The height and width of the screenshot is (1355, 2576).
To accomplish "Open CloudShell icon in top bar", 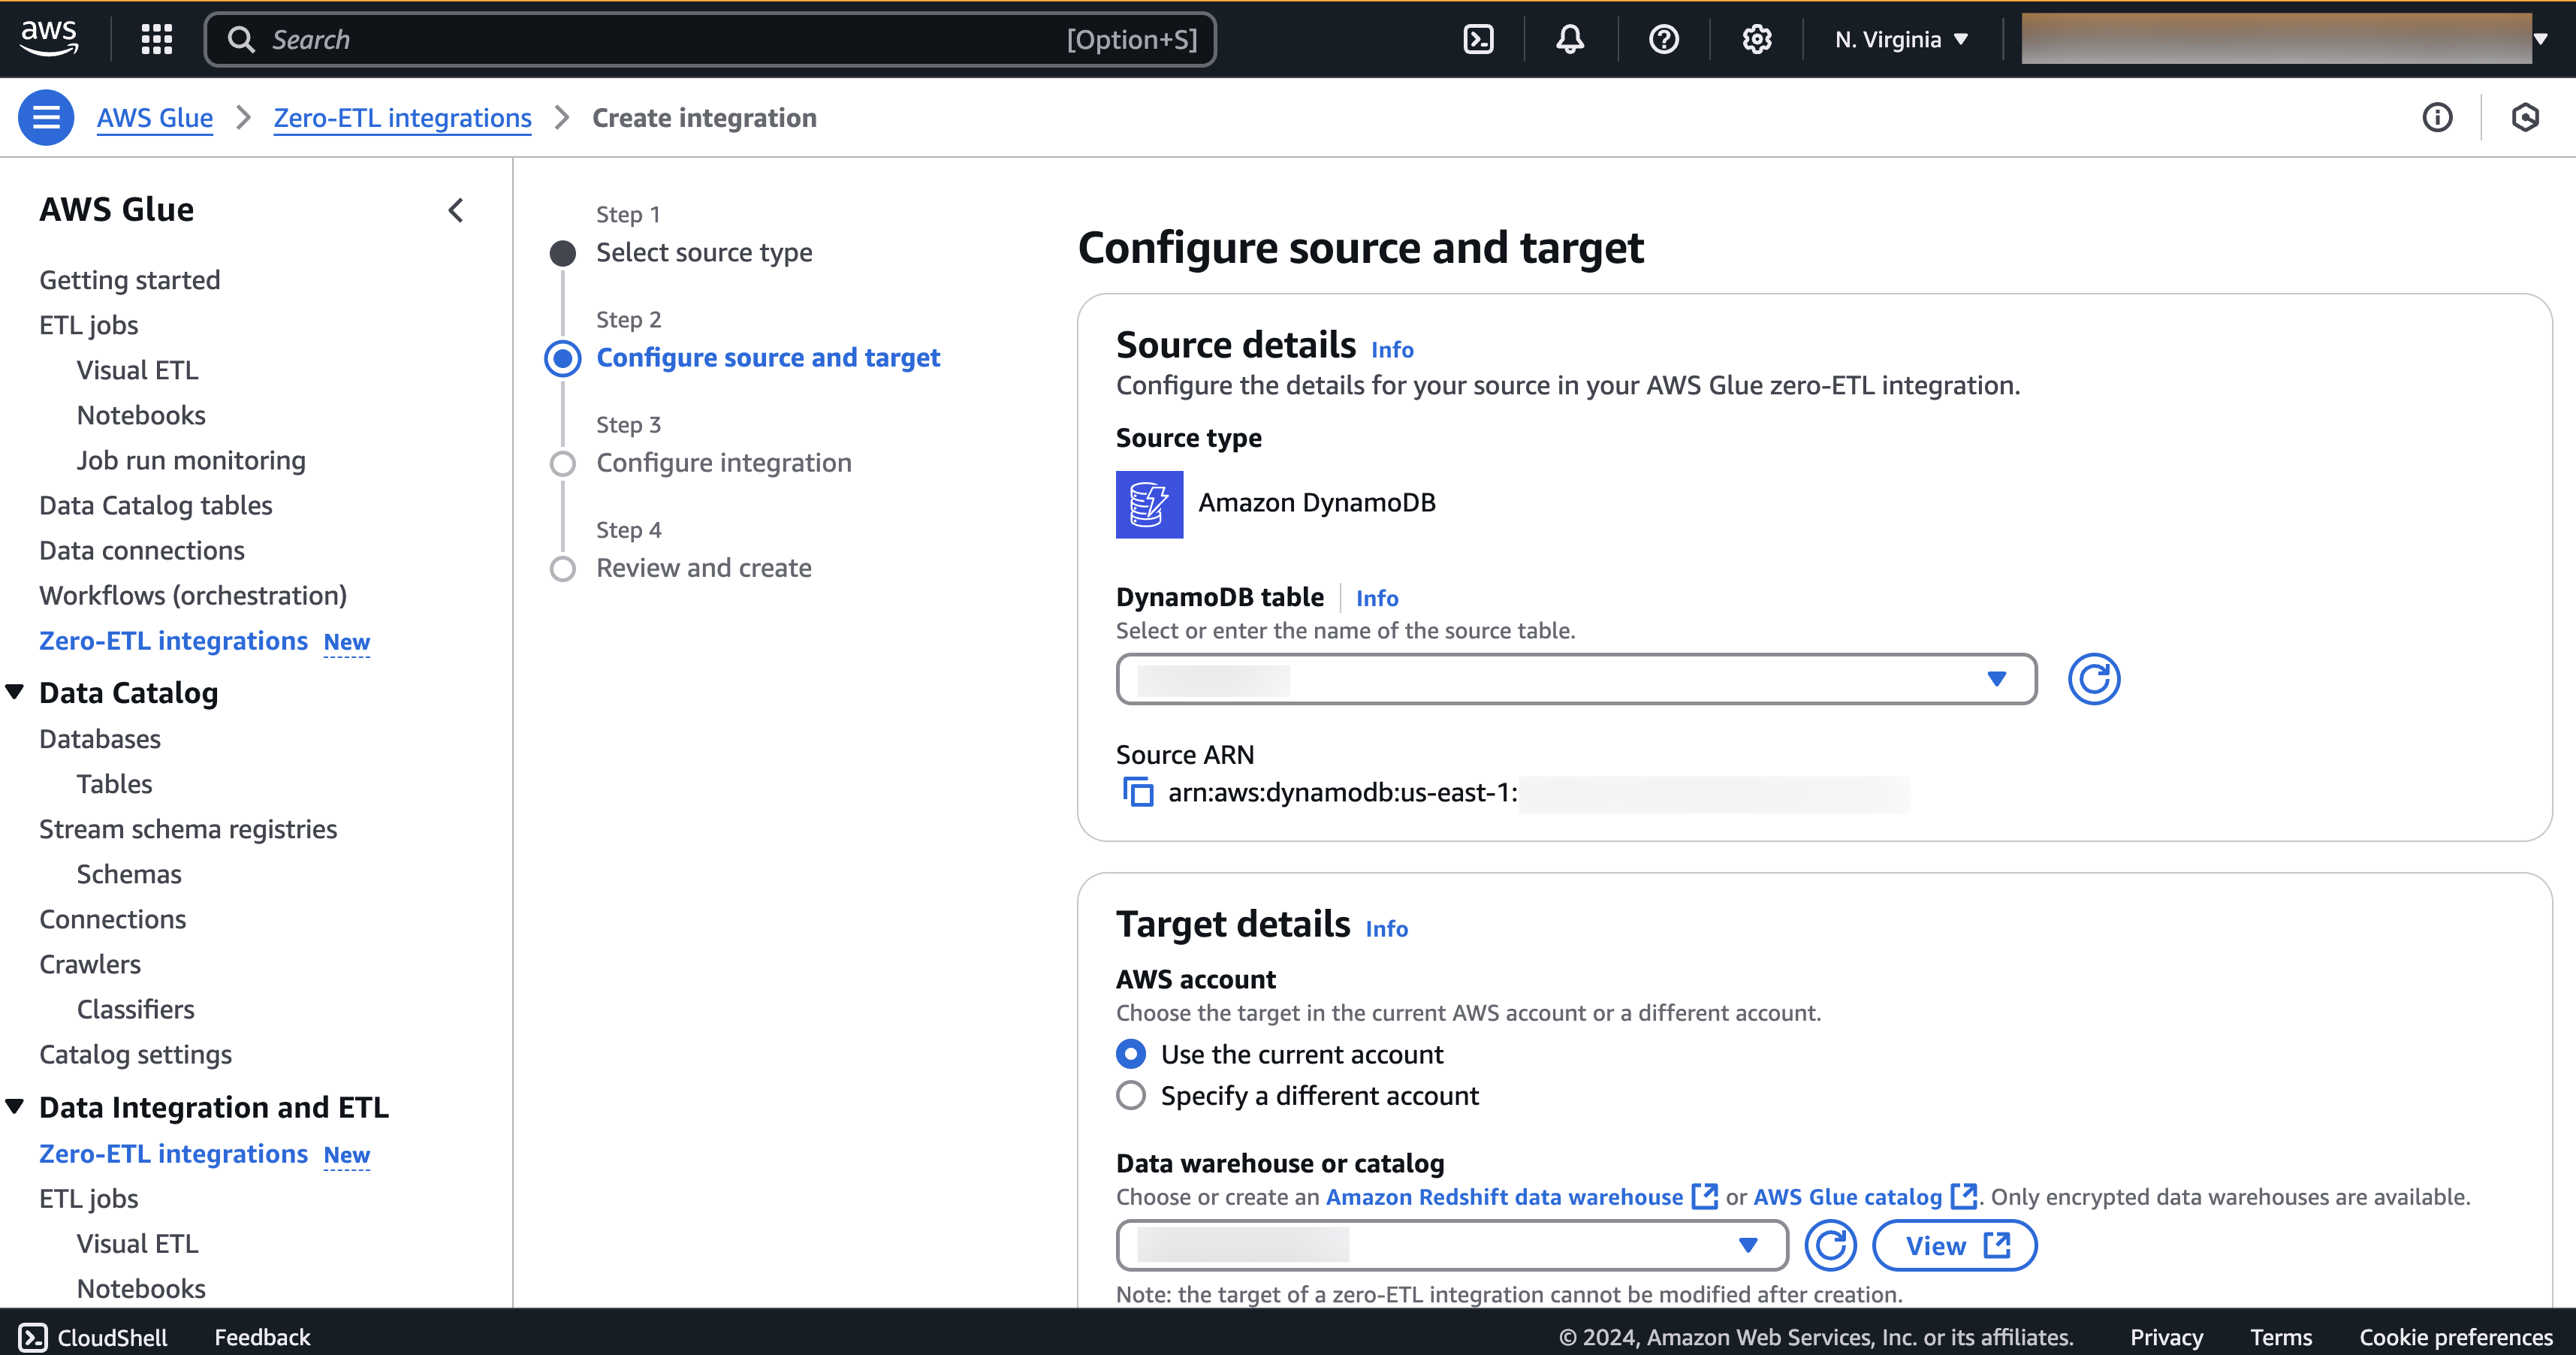I will click(1478, 39).
